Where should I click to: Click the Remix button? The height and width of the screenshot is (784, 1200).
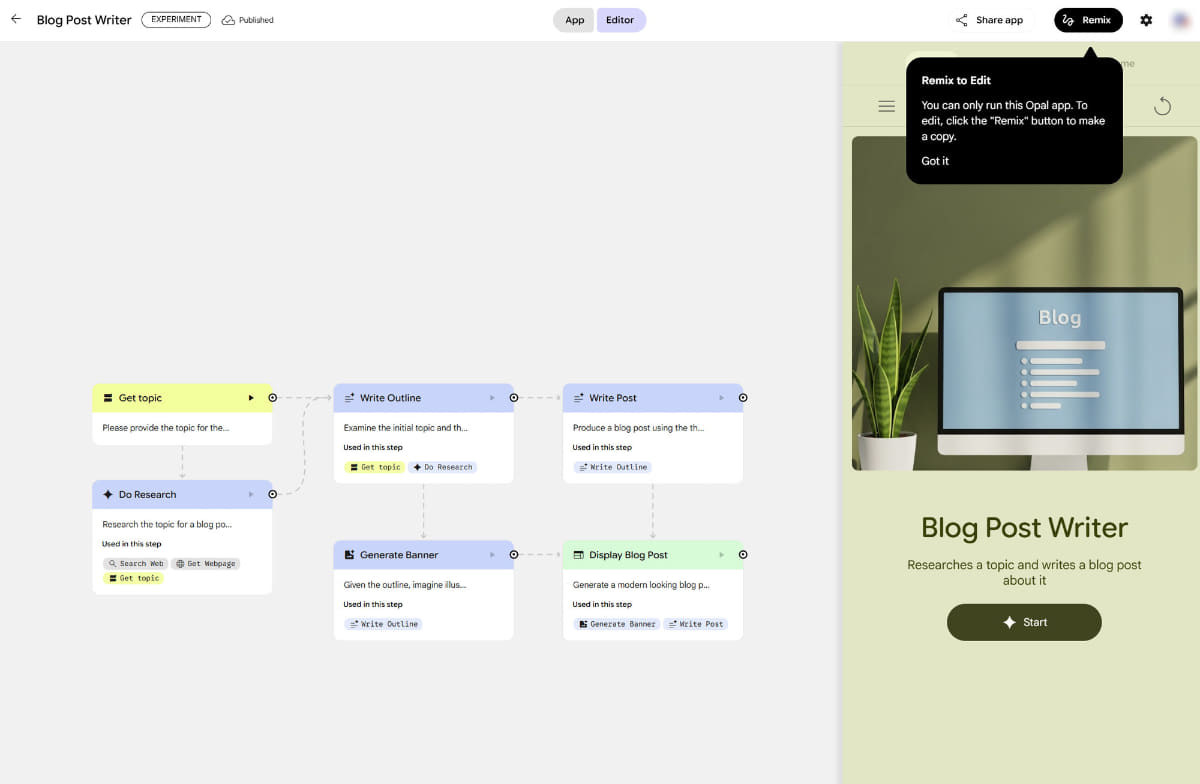coord(1088,20)
